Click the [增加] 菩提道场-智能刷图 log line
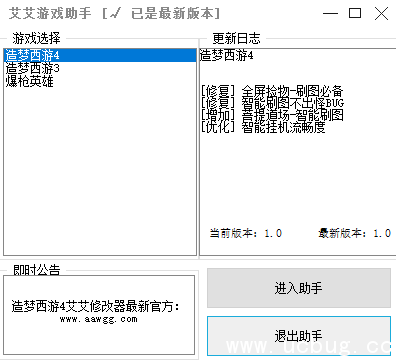The height and width of the screenshot is (361, 396). [x=272, y=115]
